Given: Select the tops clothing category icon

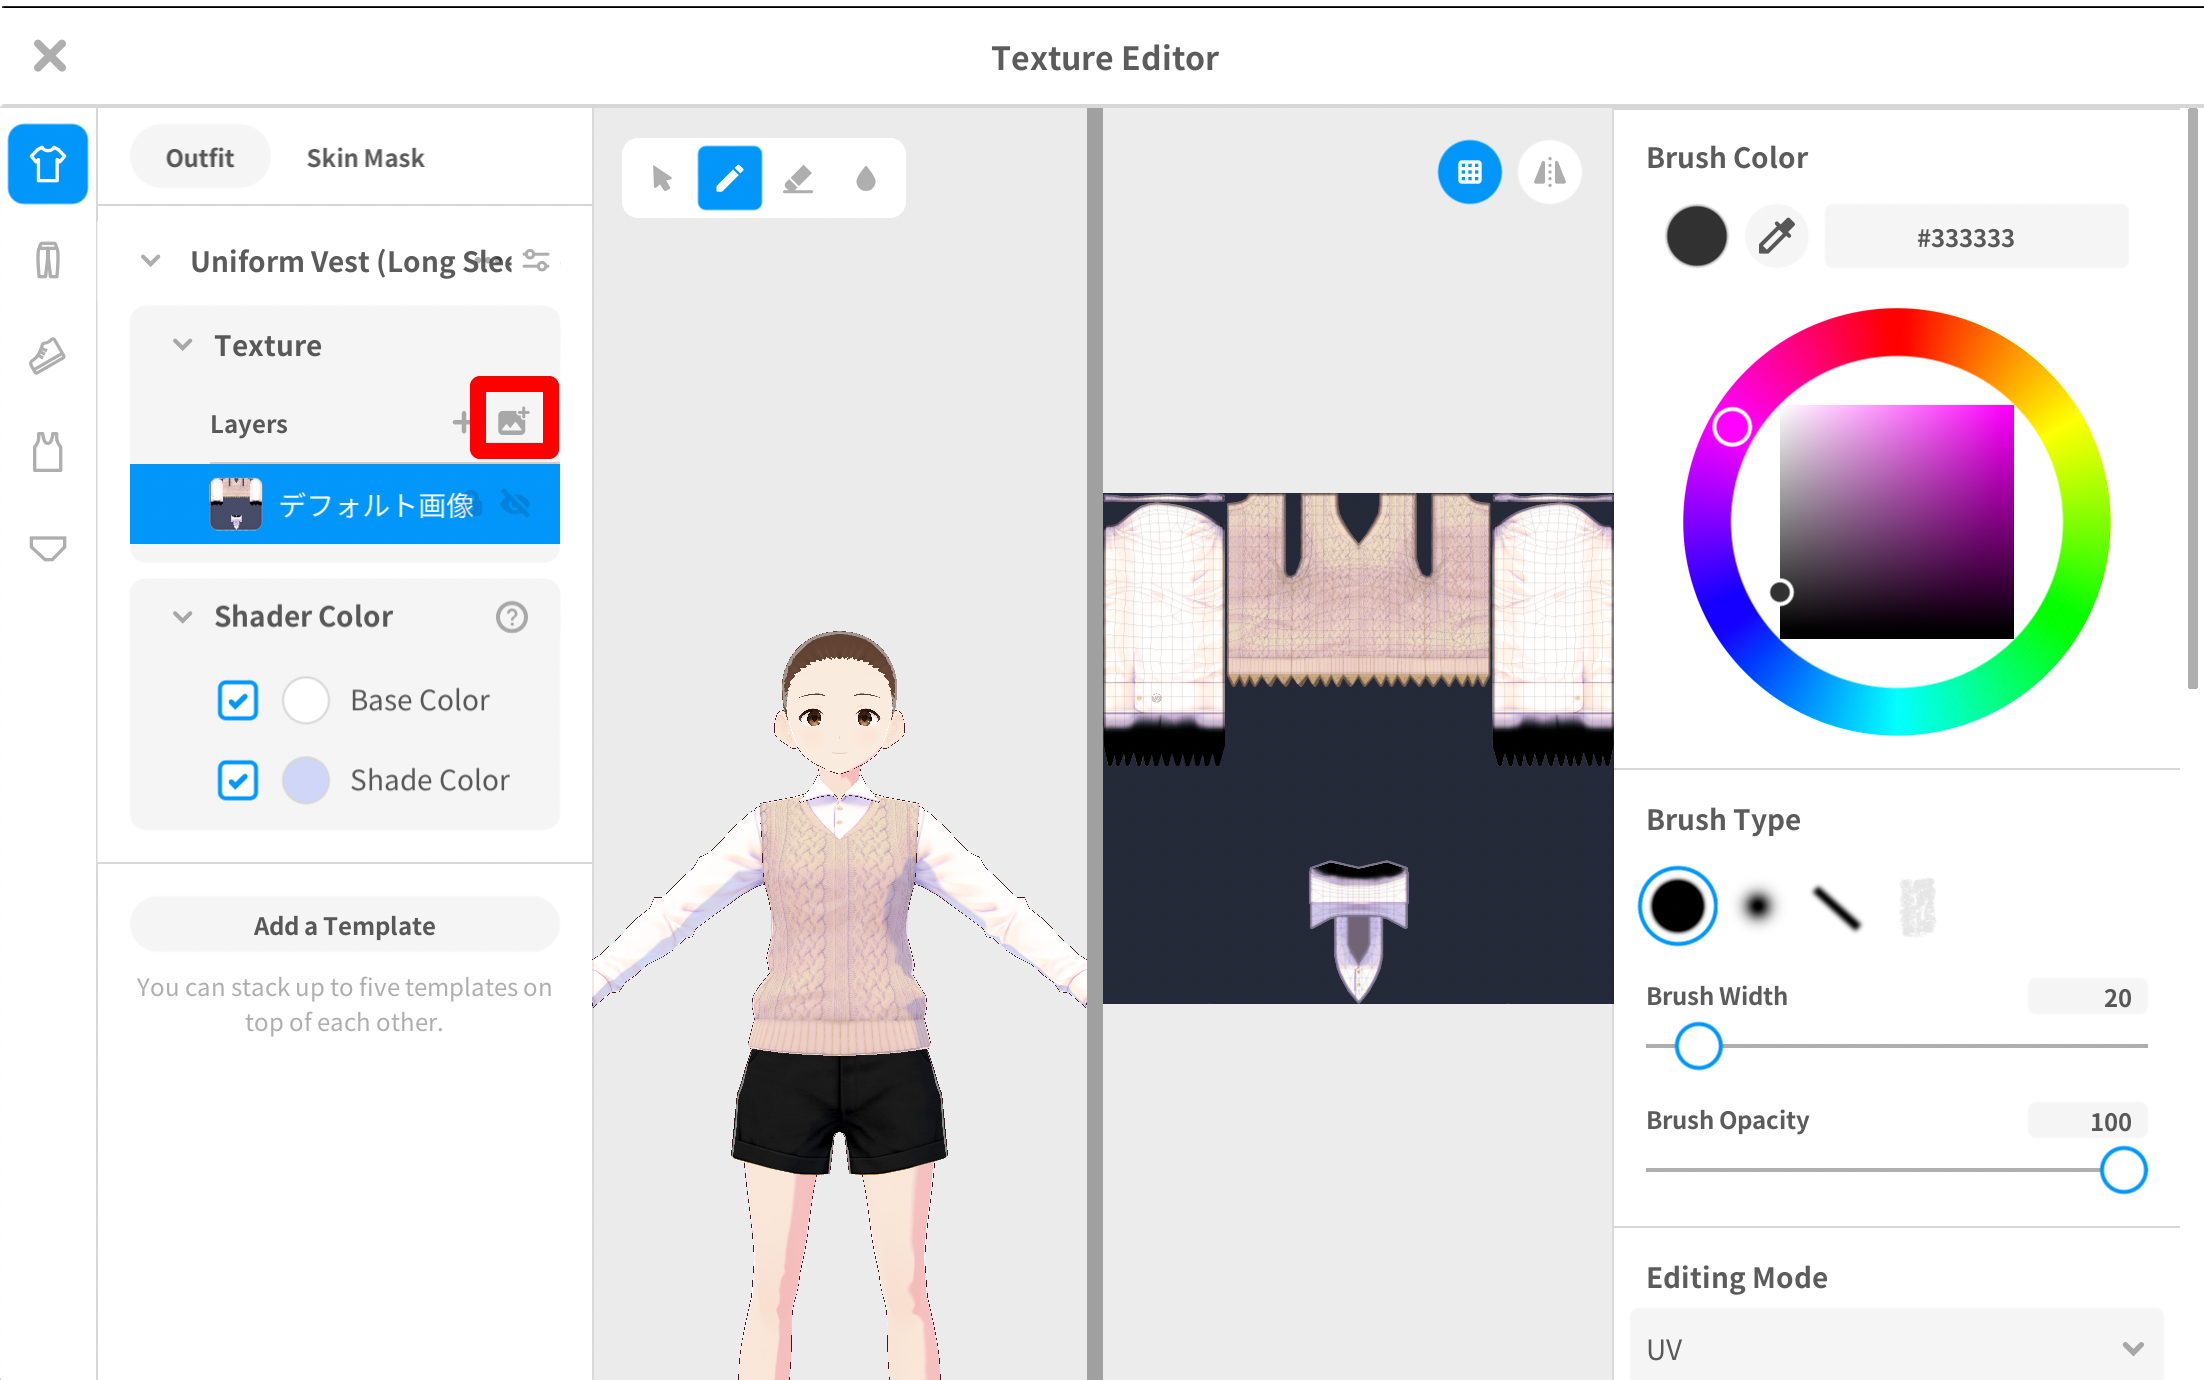Looking at the screenshot, I should [x=48, y=164].
